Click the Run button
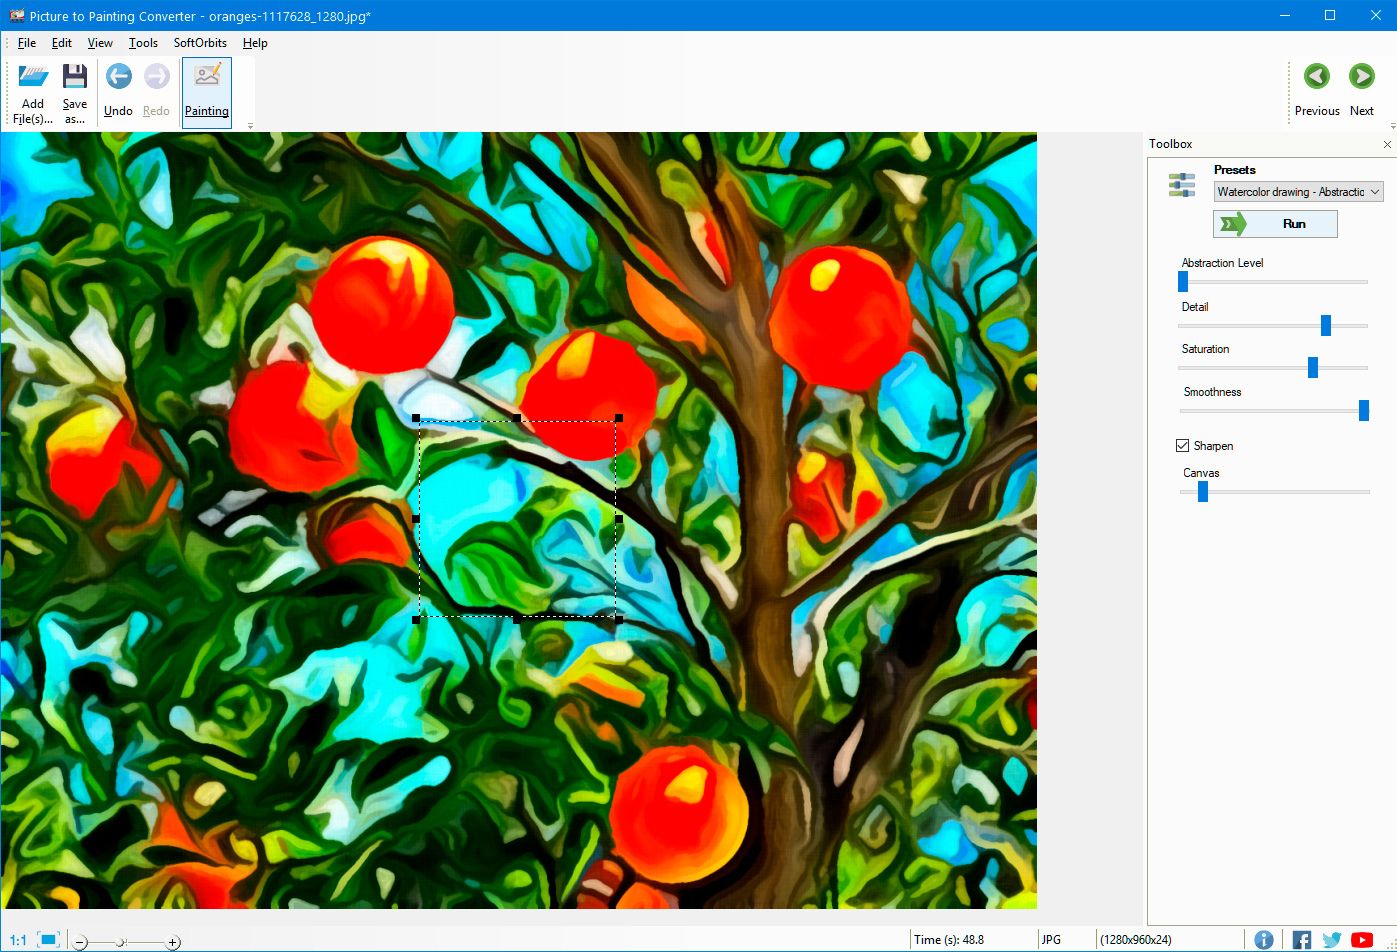This screenshot has width=1397, height=952. point(1275,223)
